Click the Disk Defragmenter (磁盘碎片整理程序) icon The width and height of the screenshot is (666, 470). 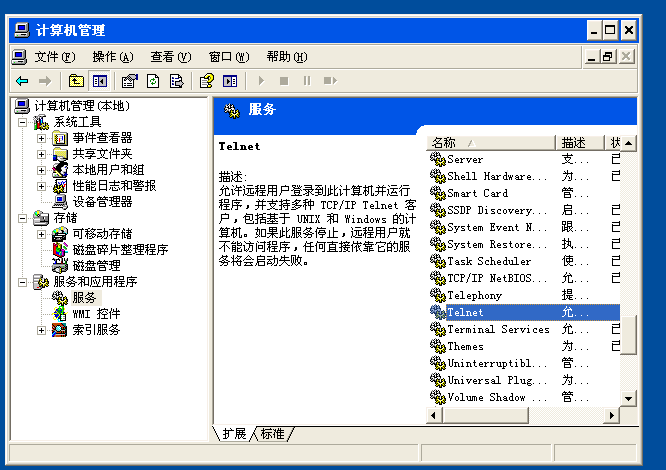coord(60,250)
